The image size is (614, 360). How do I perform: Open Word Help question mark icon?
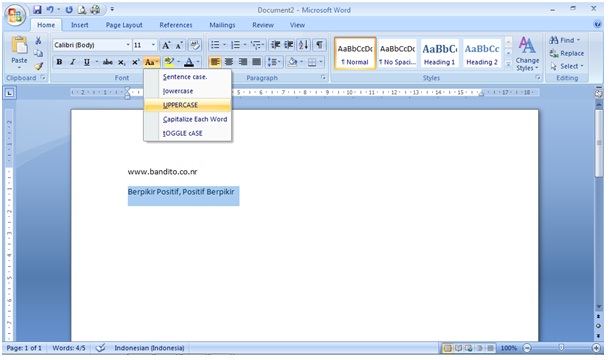tap(597, 24)
